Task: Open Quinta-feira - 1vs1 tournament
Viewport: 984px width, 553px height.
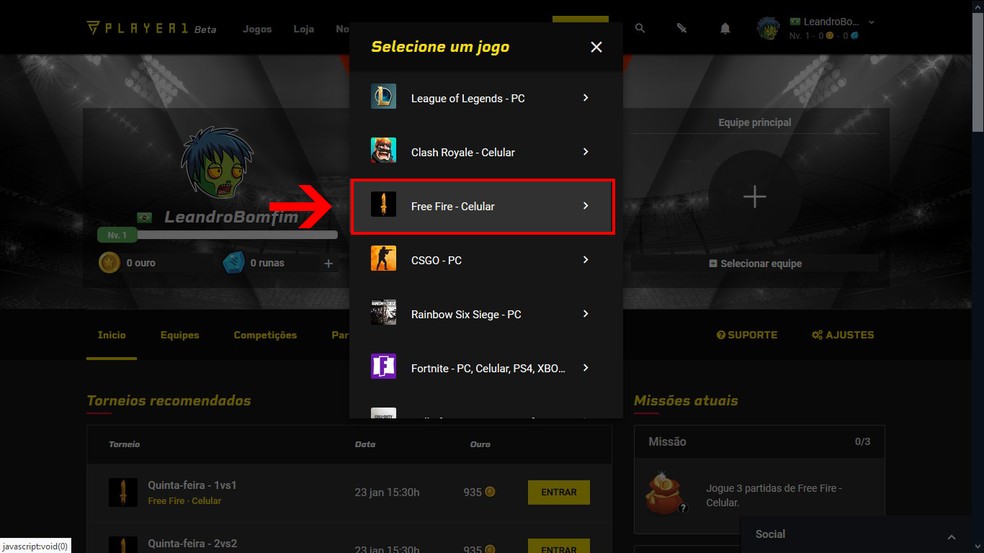Action: (x=192, y=485)
